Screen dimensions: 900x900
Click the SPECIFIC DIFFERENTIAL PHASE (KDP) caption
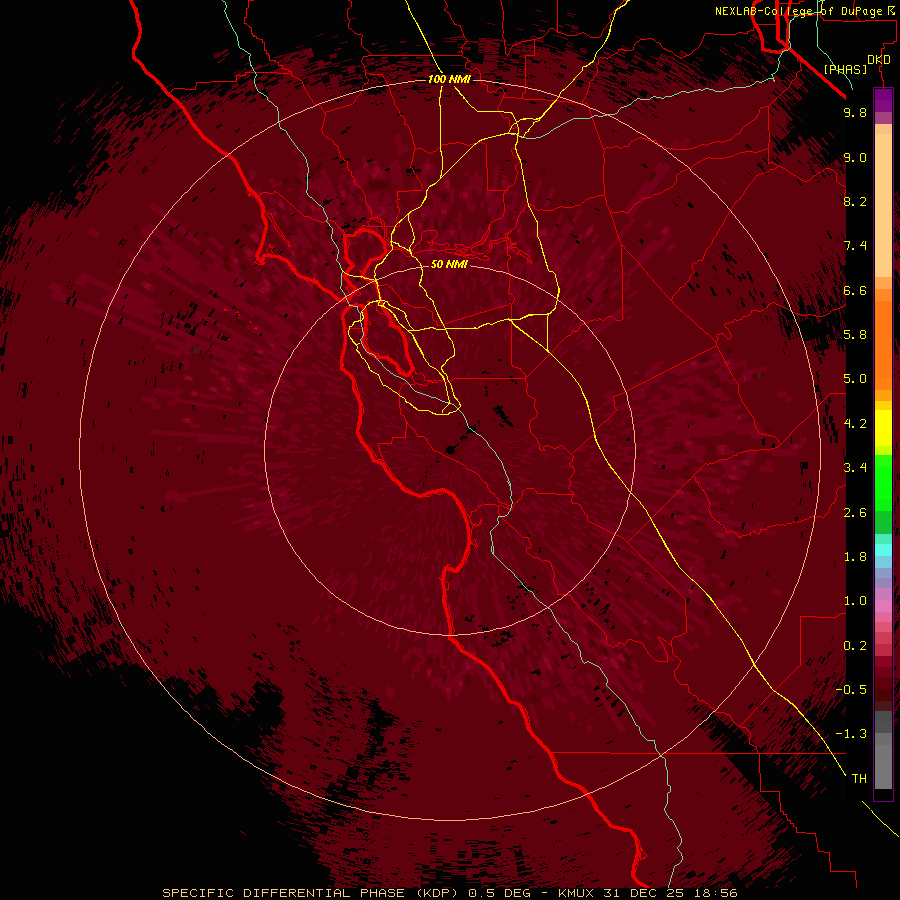click(312, 893)
